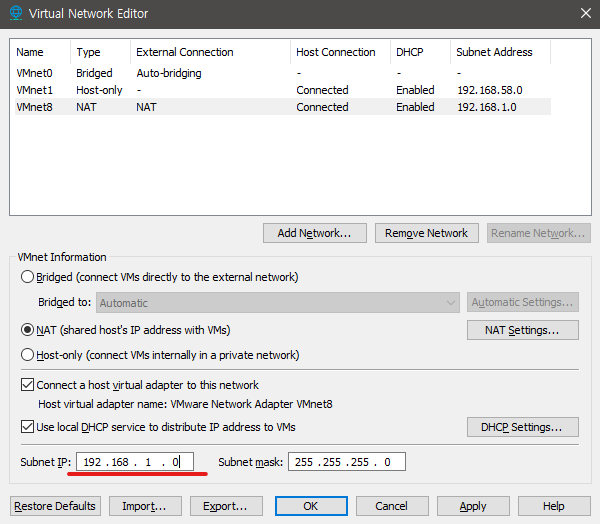This screenshot has height=524, width=600.
Task: Click the Add Network button
Action: click(315, 233)
